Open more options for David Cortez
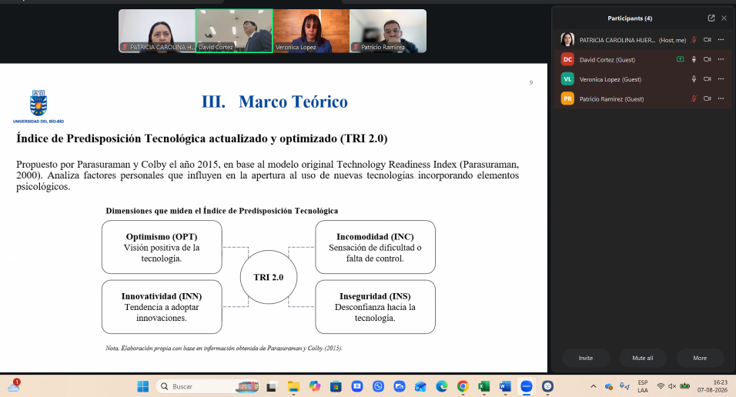The height and width of the screenshot is (397, 736). 721,60
